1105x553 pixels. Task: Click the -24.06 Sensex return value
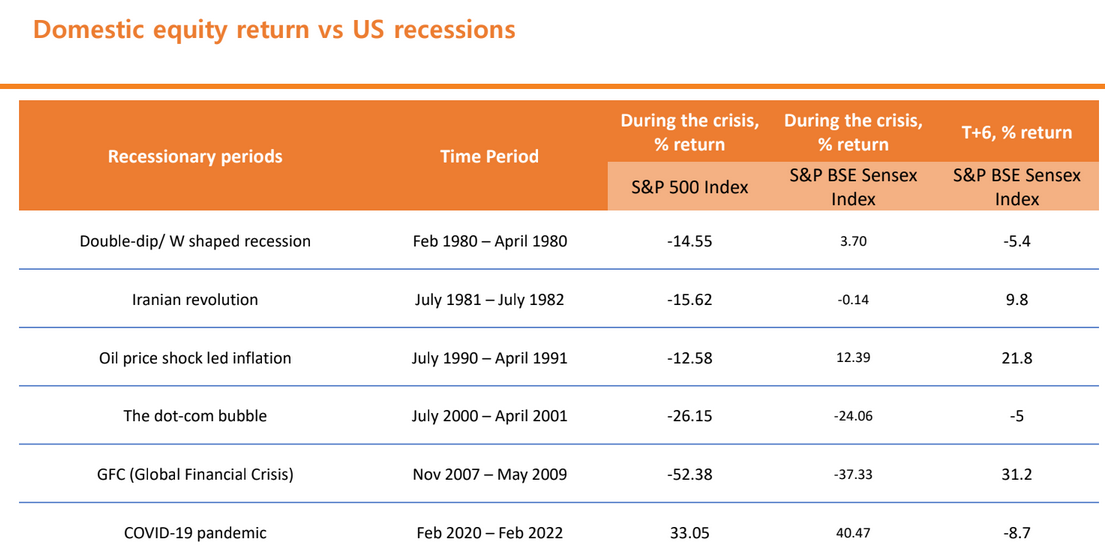pyautogui.click(x=855, y=416)
